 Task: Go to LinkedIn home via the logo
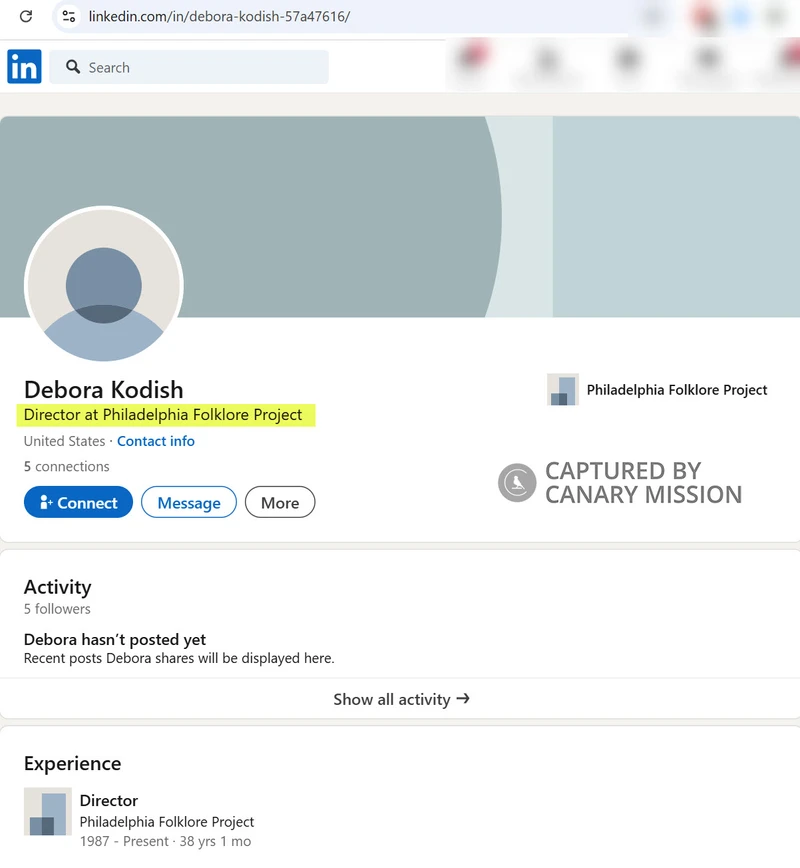24,66
